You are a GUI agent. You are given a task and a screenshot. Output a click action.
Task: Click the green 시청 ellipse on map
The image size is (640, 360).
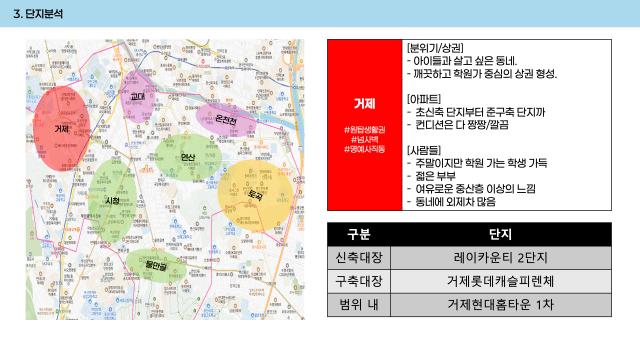pos(112,200)
